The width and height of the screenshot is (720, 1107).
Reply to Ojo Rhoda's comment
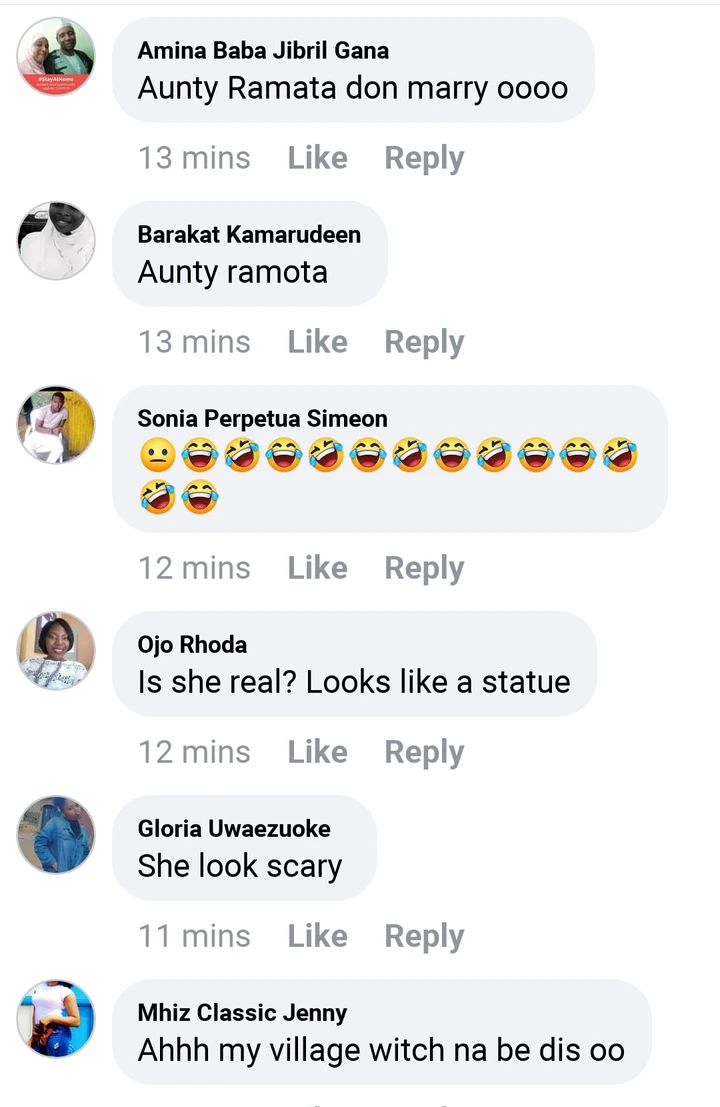pyautogui.click(x=424, y=752)
